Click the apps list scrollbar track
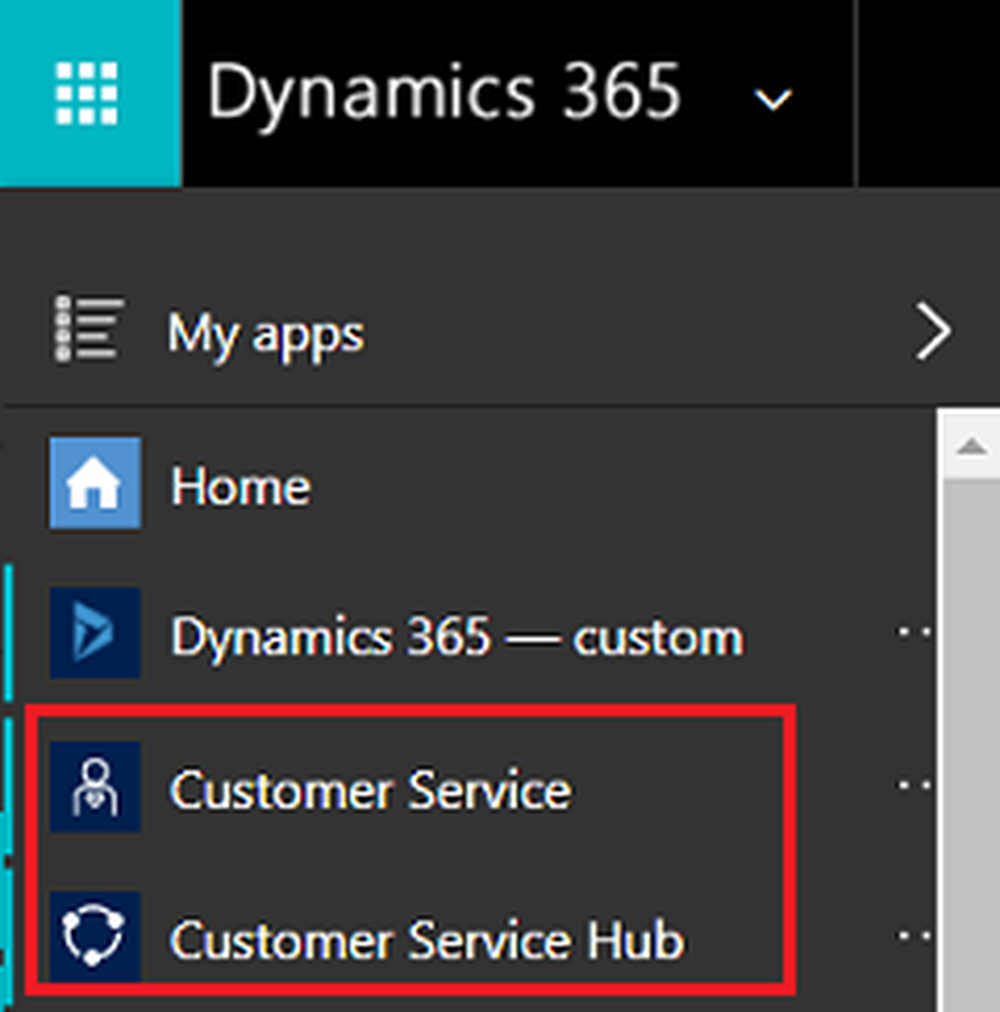Screen dimensions: 1000x1012 [x=970, y=745]
